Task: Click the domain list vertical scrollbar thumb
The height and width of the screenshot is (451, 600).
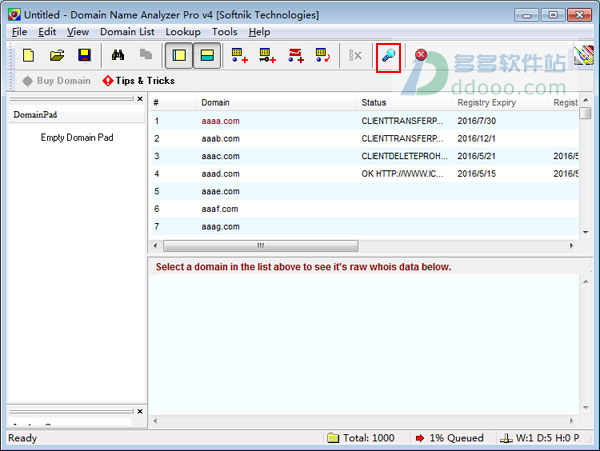Action: click(585, 113)
